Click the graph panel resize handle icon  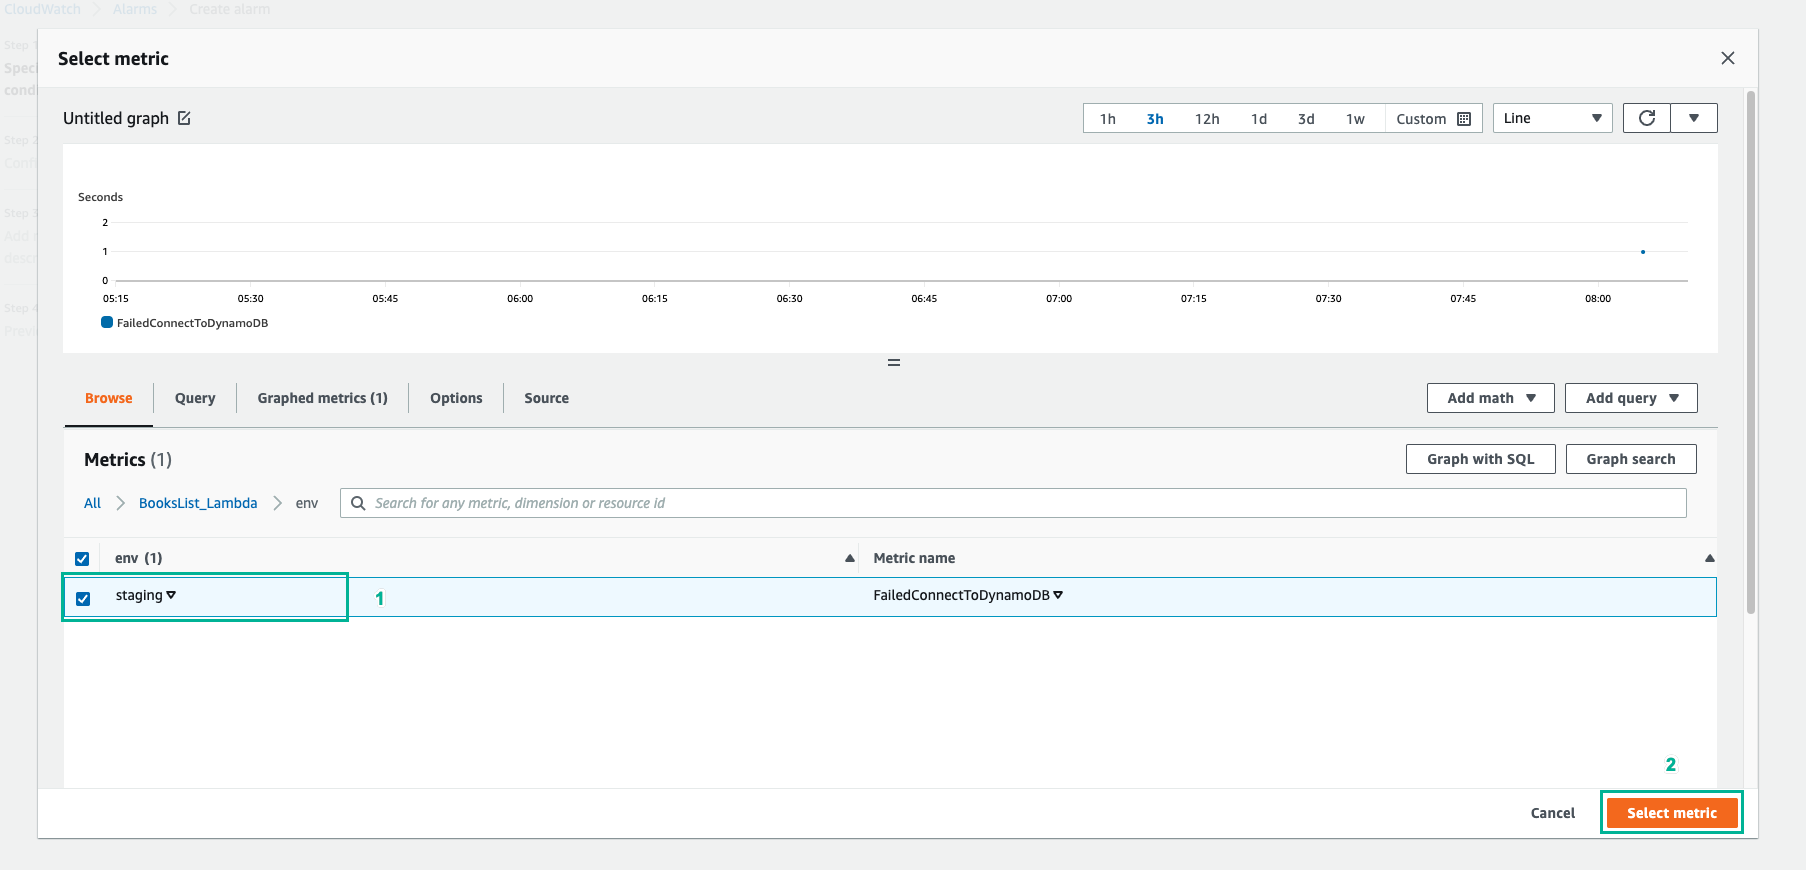tap(894, 362)
